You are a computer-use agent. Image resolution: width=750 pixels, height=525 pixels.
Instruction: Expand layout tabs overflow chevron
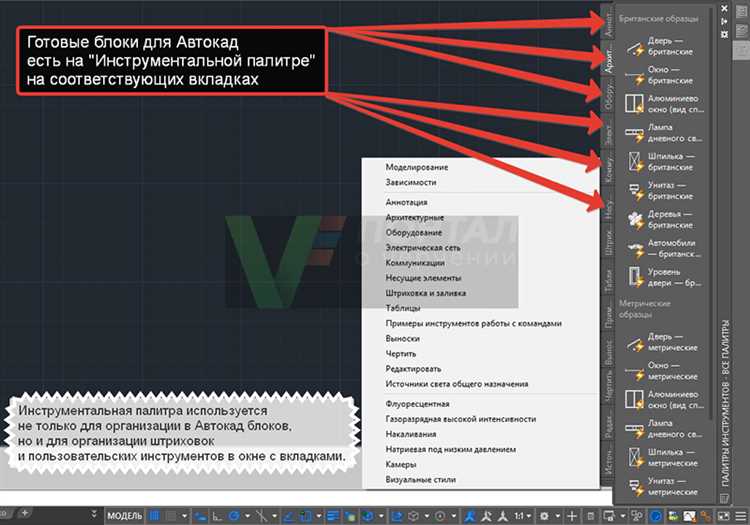coord(94,515)
